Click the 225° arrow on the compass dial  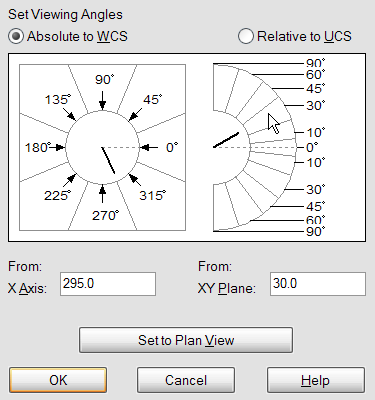[70, 180]
